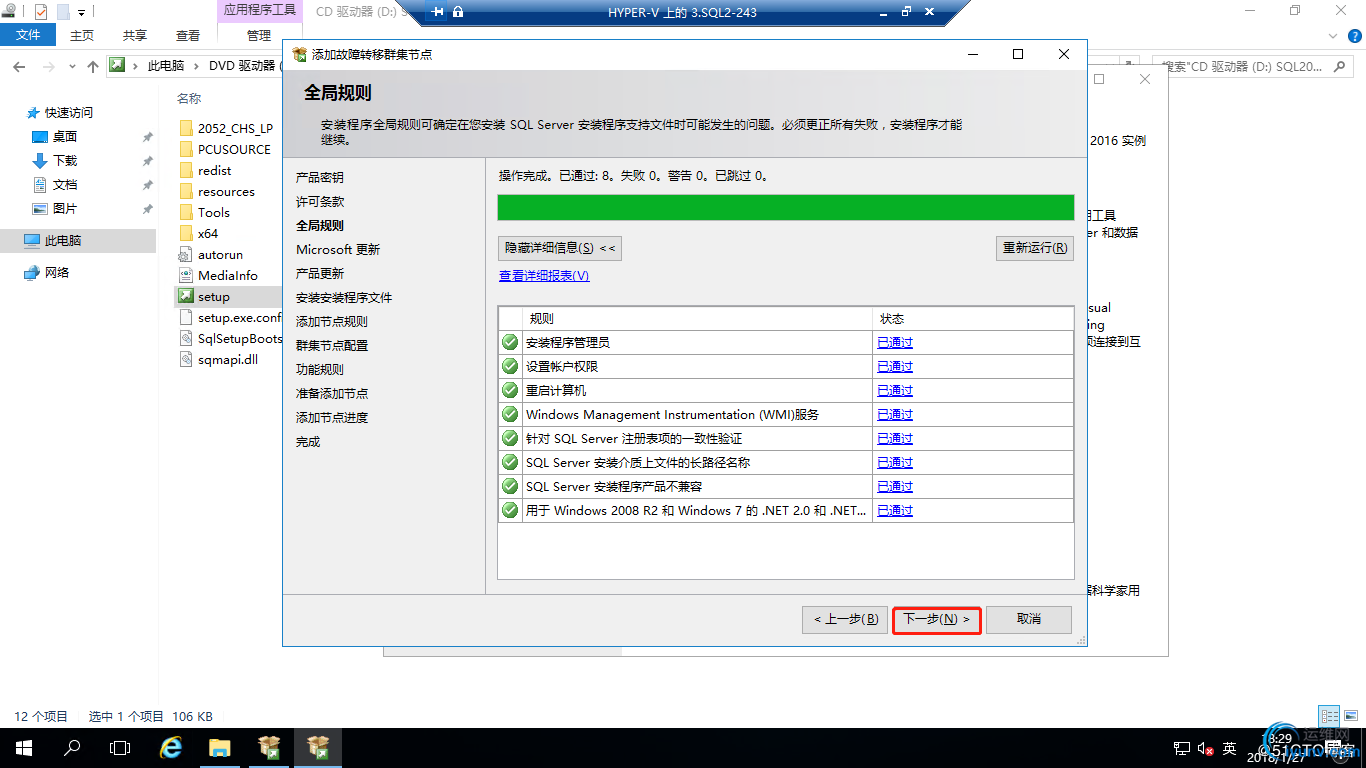Sort files by the 名称 column header
Image resolution: width=1366 pixels, height=768 pixels.
pyautogui.click(x=189, y=98)
